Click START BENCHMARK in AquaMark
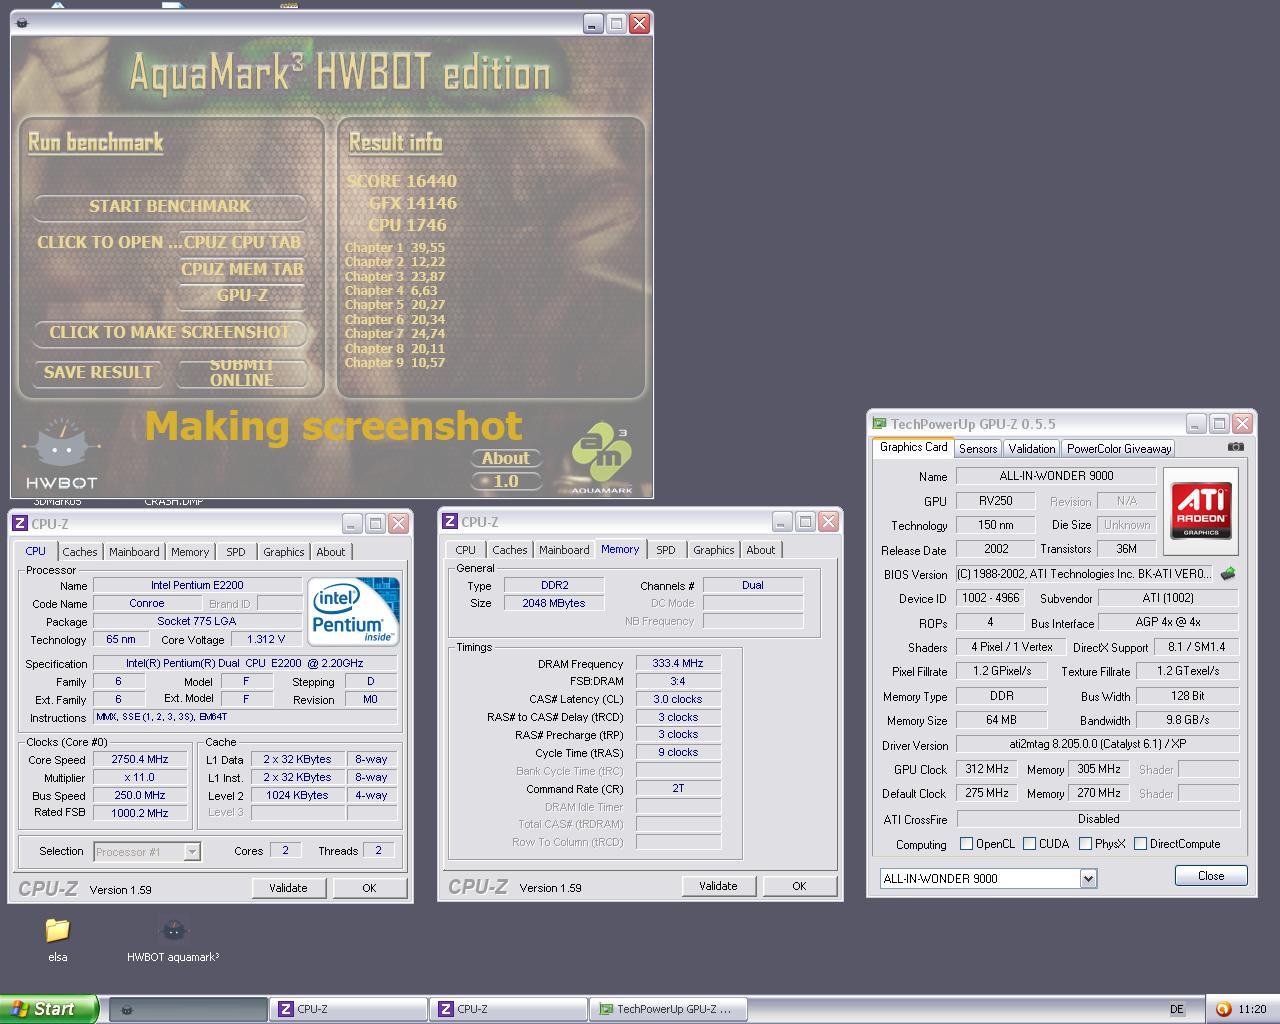The width and height of the screenshot is (1280, 1024). (170, 207)
